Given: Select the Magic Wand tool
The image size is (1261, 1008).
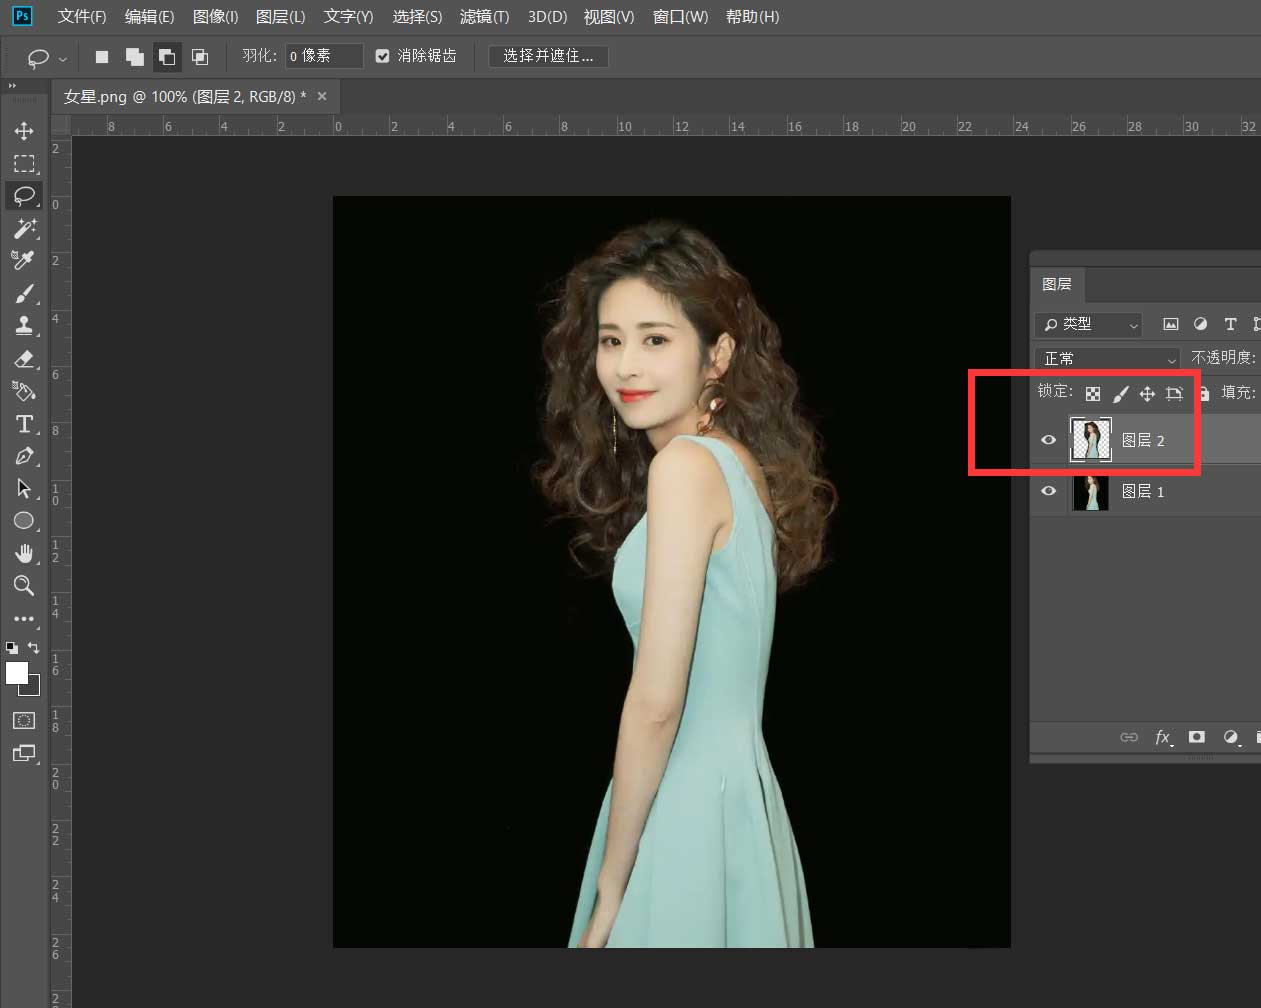Looking at the screenshot, I should [x=24, y=228].
